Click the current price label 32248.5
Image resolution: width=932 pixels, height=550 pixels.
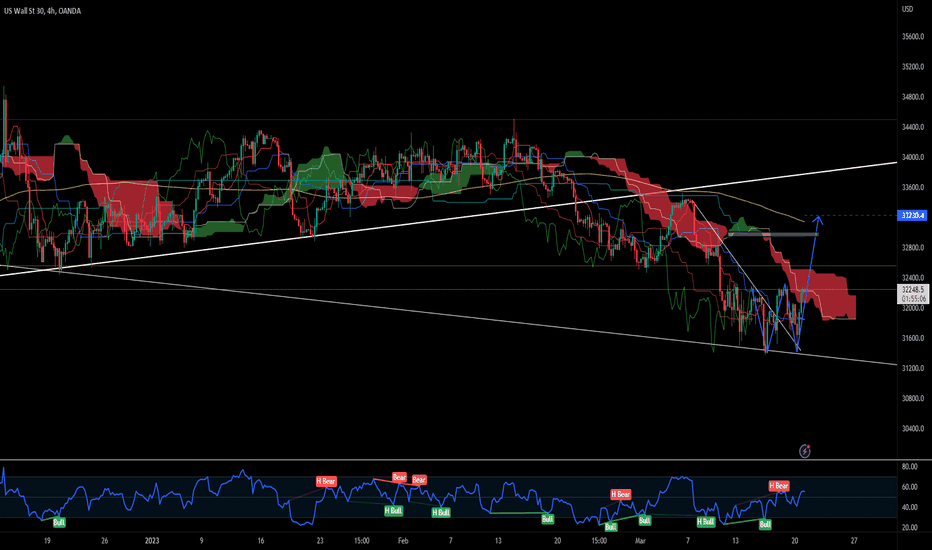tap(912, 290)
